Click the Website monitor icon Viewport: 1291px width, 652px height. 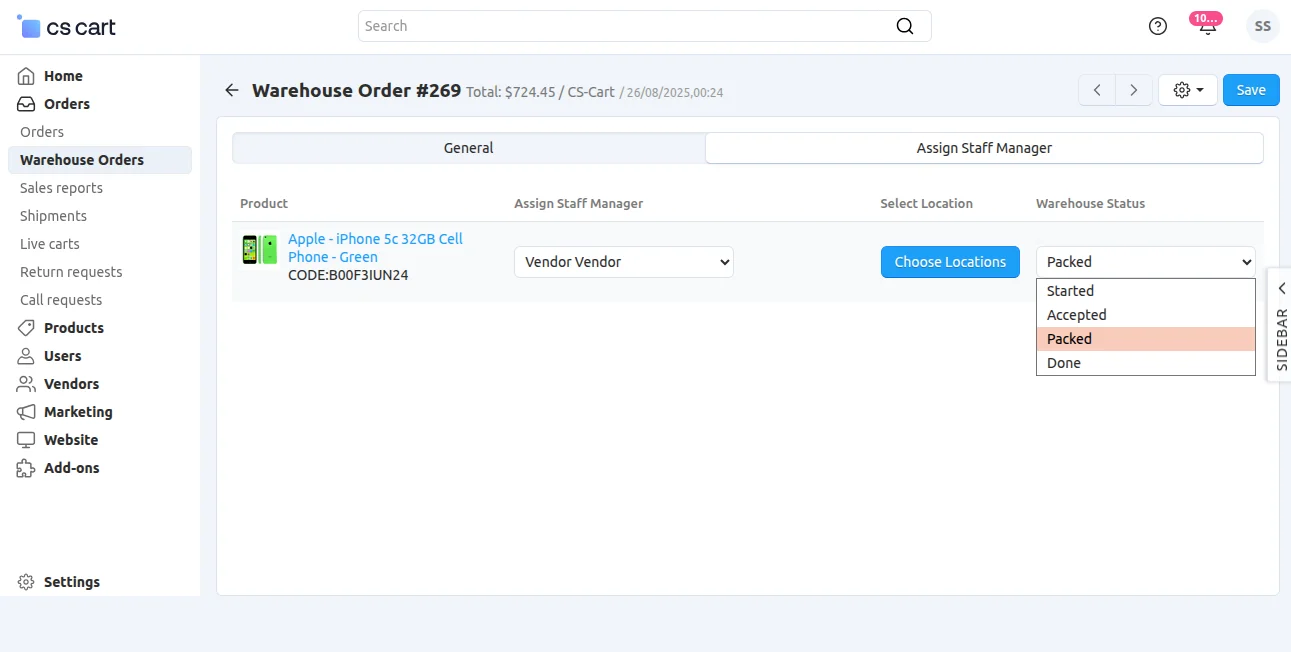pyautogui.click(x=26, y=440)
